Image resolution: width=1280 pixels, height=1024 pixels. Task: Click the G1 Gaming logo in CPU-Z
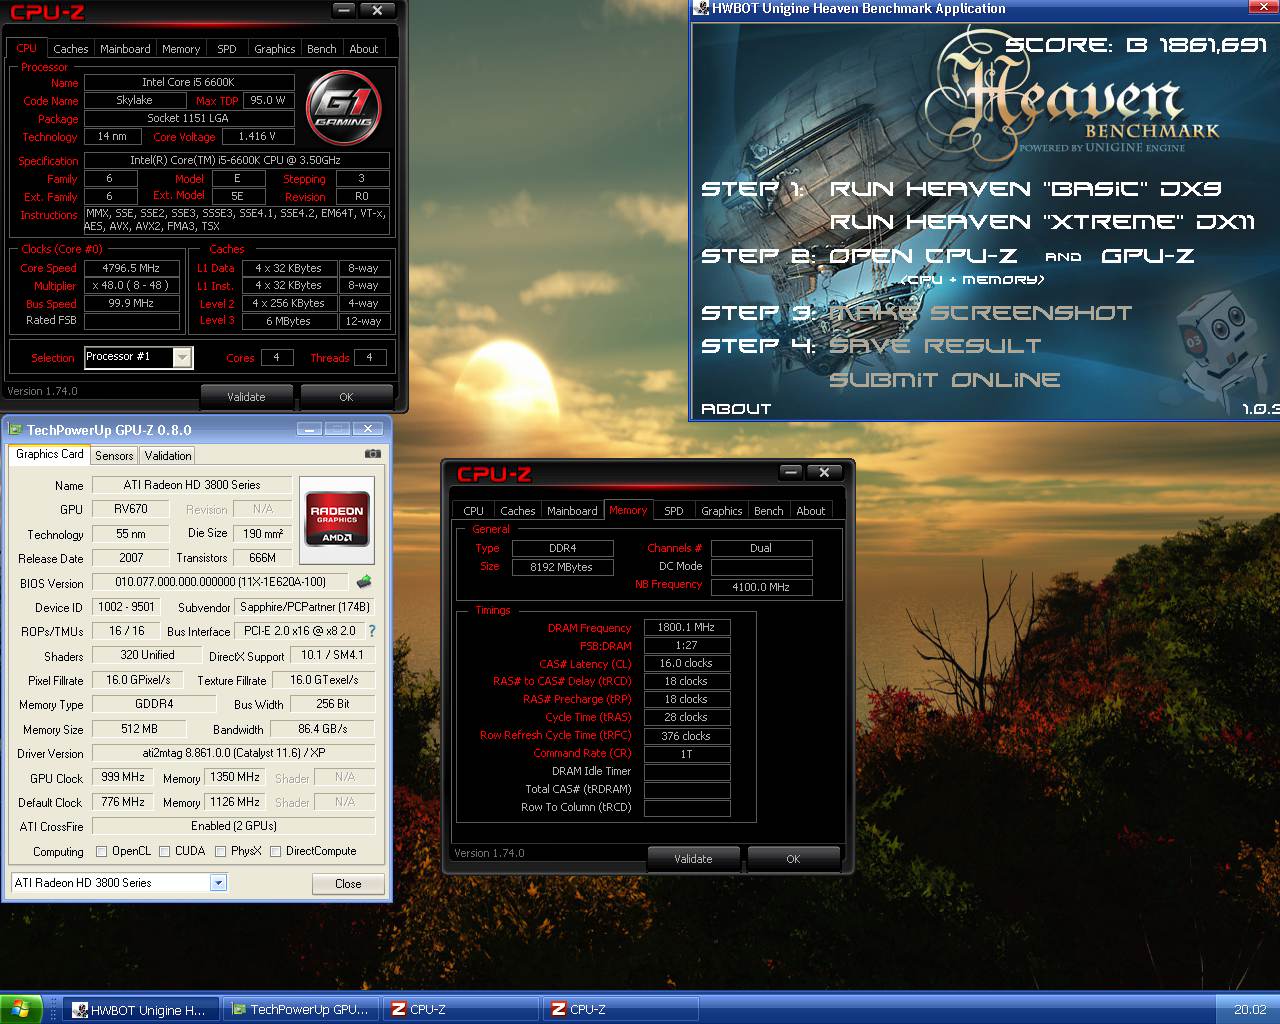(344, 109)
